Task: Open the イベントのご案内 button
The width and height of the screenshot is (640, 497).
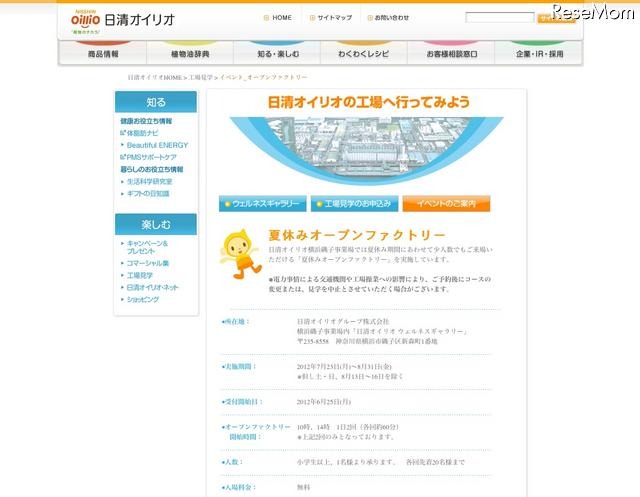Action: (x=446, y=204)
